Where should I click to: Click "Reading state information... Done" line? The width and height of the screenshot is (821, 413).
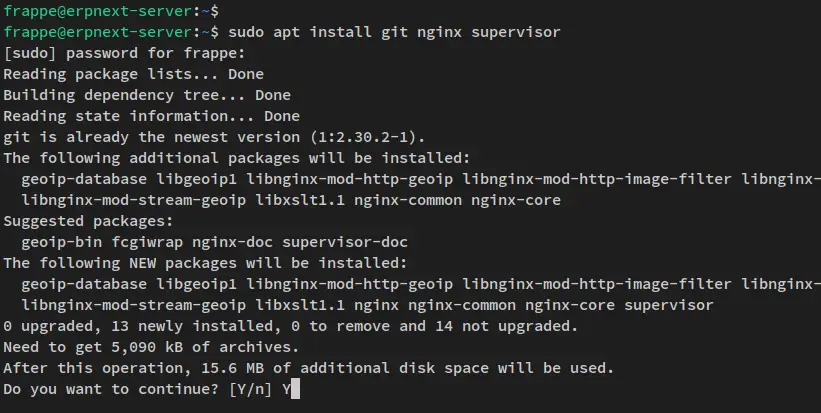coord(151,116)
